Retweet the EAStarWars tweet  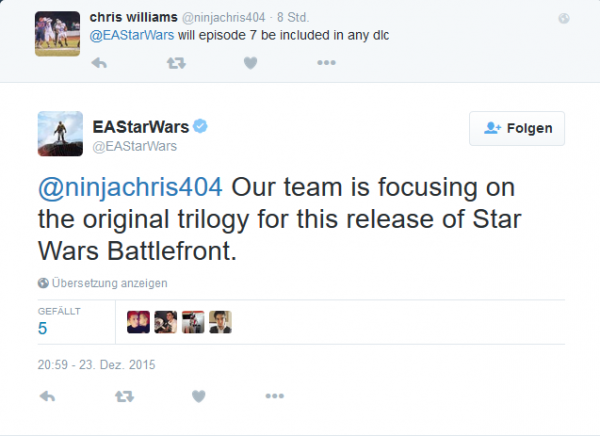pyautogui.click(x=124, y=397)
